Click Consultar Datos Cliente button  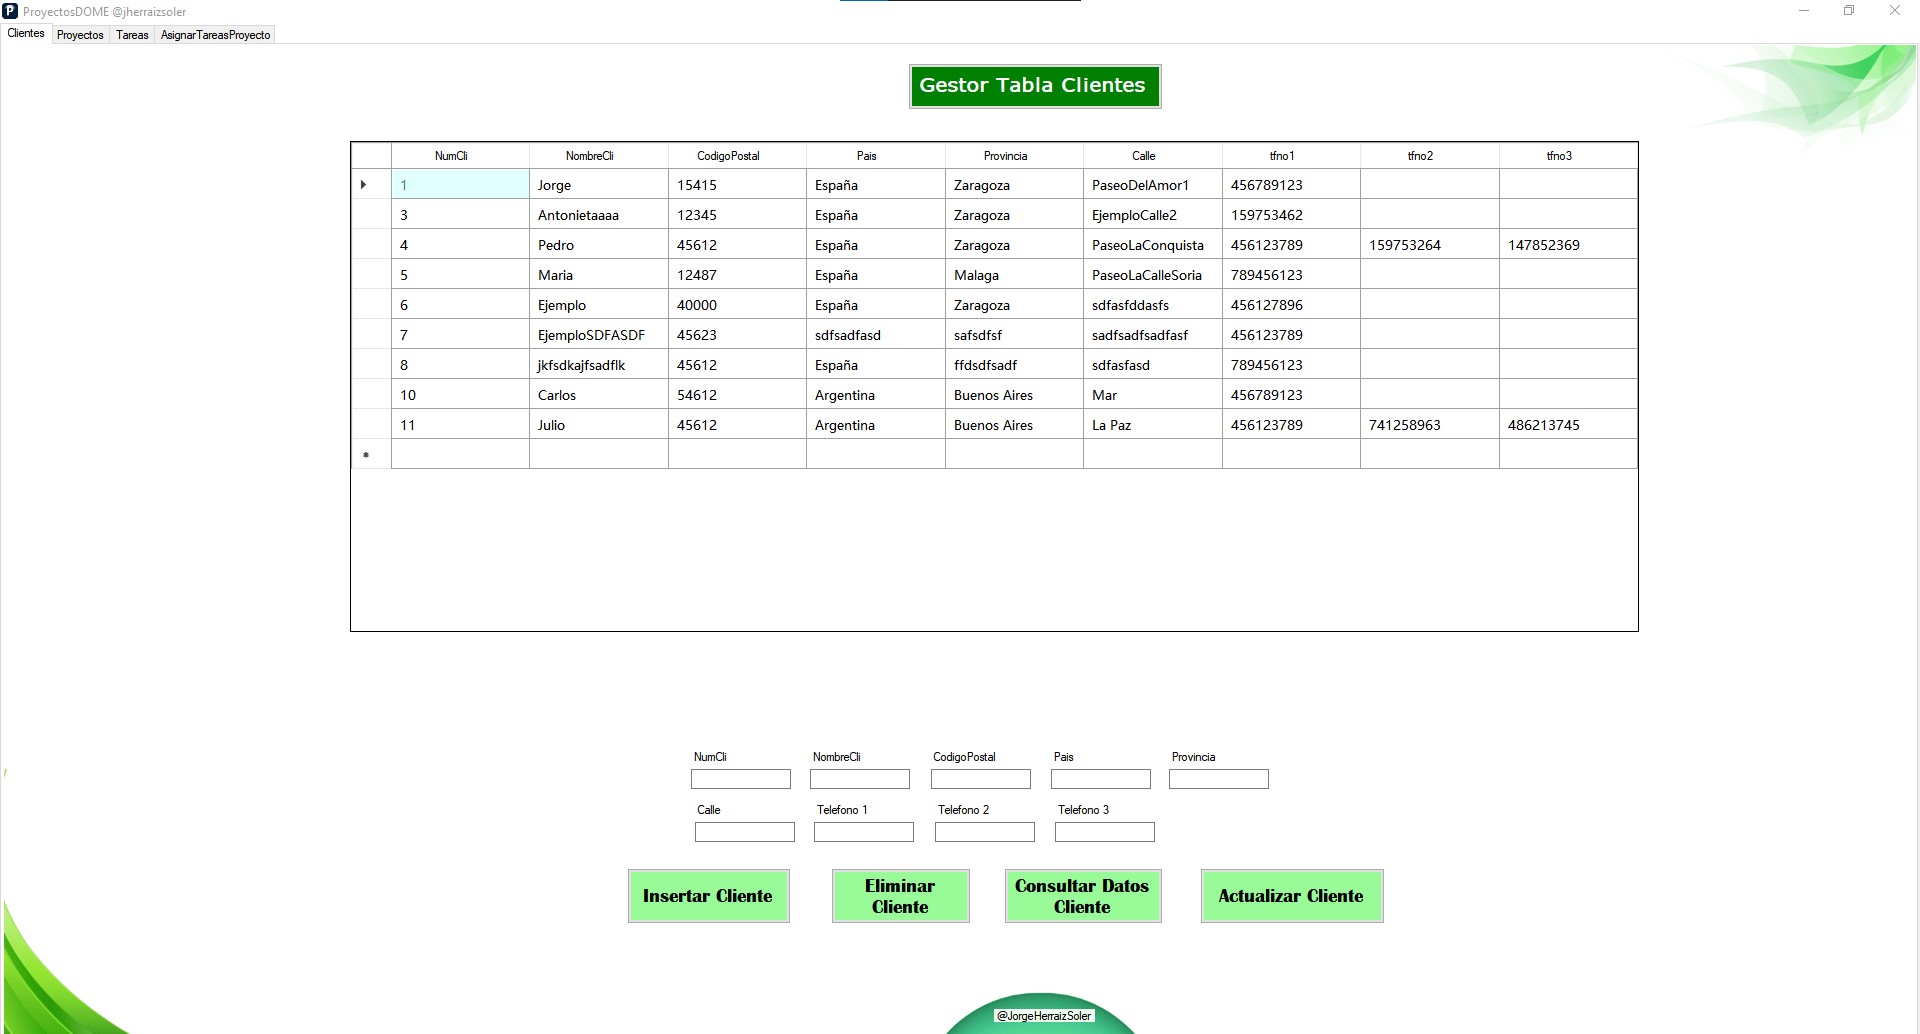(1082, 896)
